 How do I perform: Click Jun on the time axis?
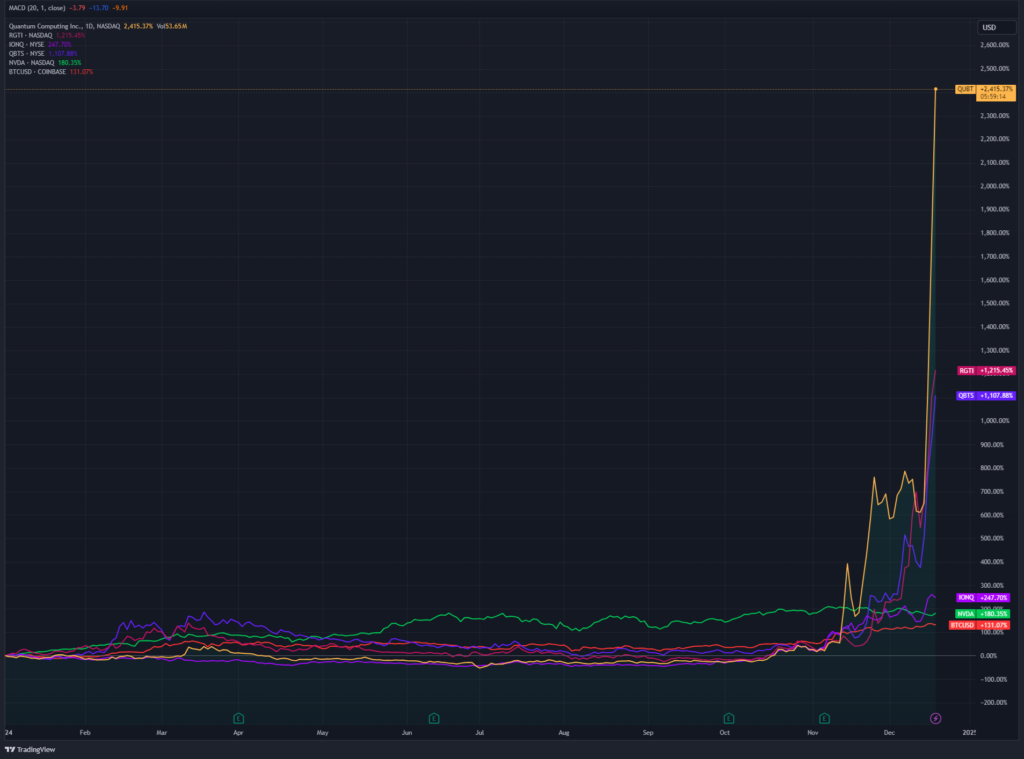pos(407,733)
